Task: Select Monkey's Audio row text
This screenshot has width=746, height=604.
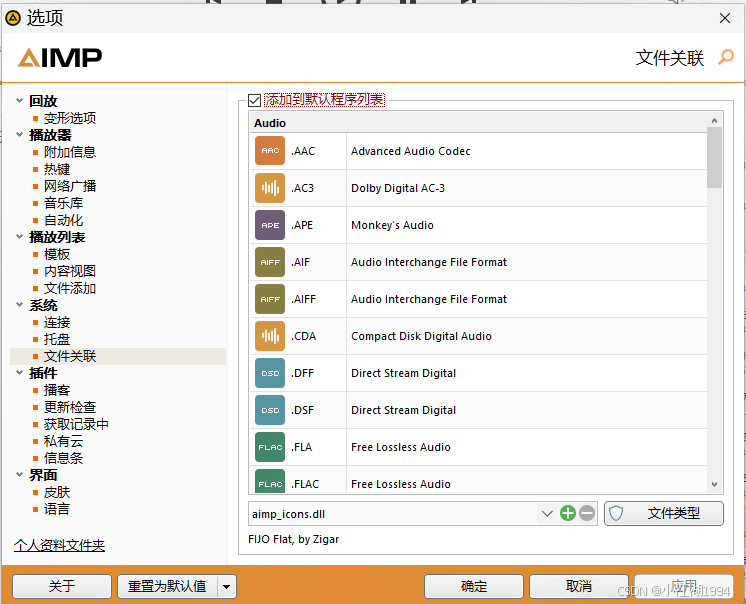Action: tap(392, 225)
